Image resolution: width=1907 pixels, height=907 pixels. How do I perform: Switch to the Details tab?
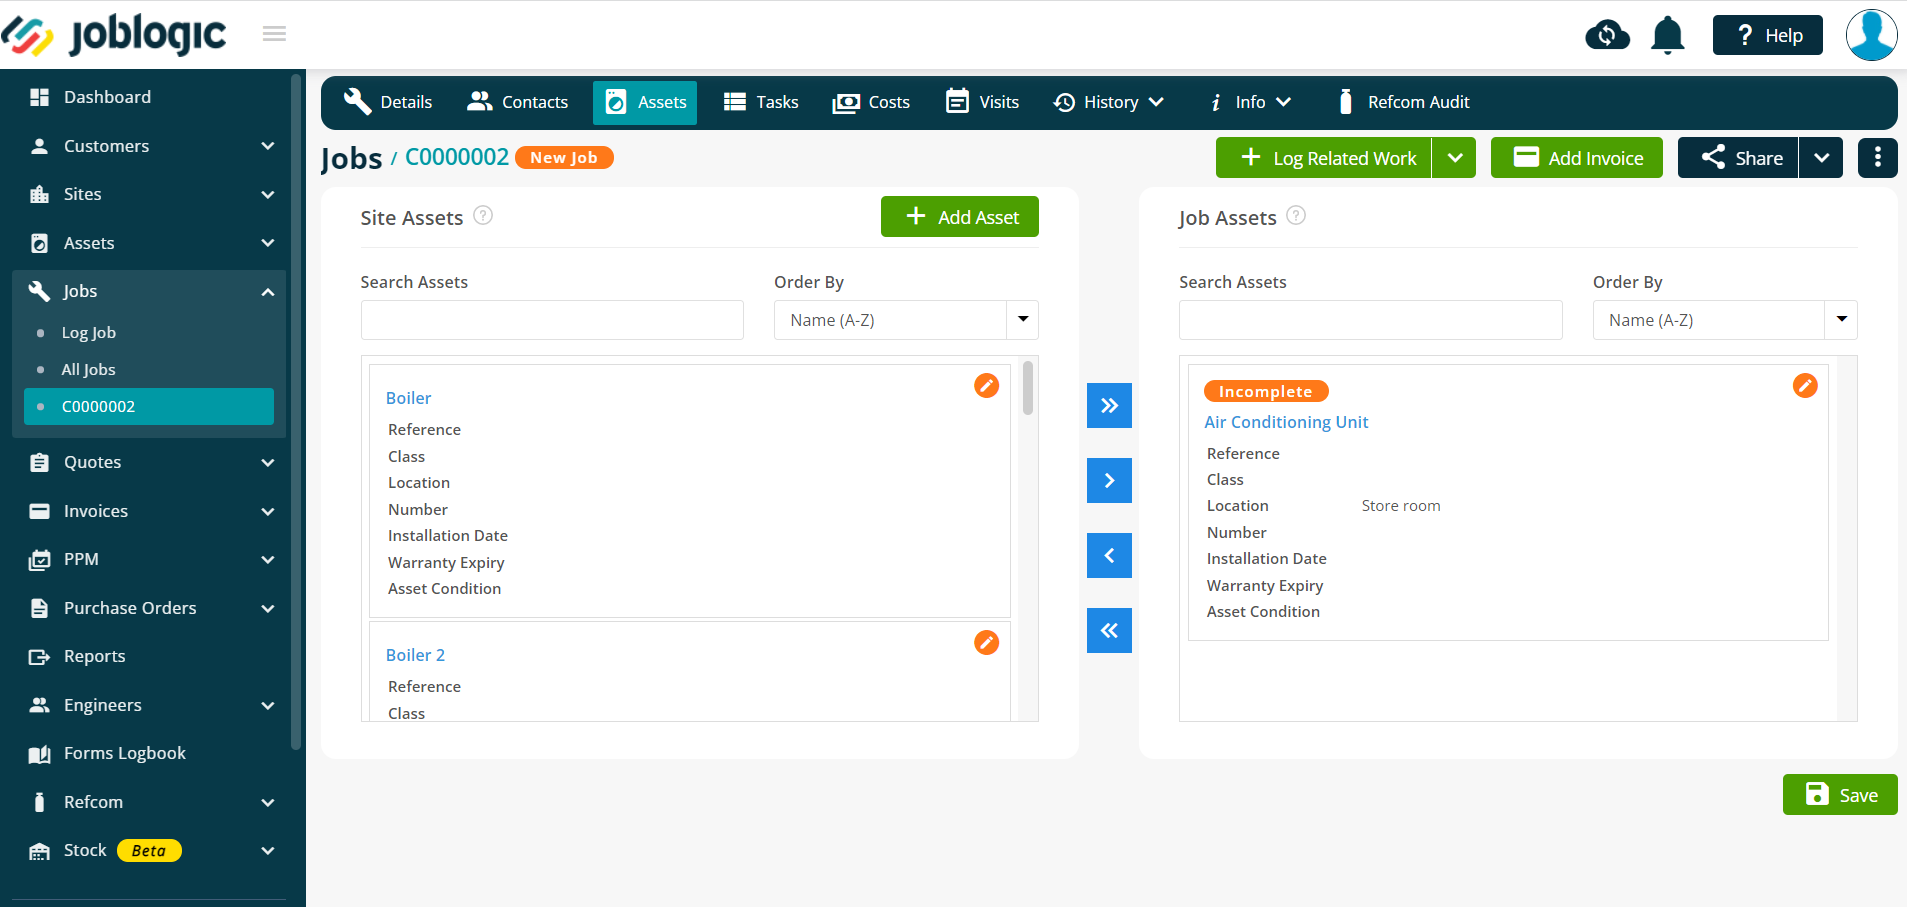388,102
